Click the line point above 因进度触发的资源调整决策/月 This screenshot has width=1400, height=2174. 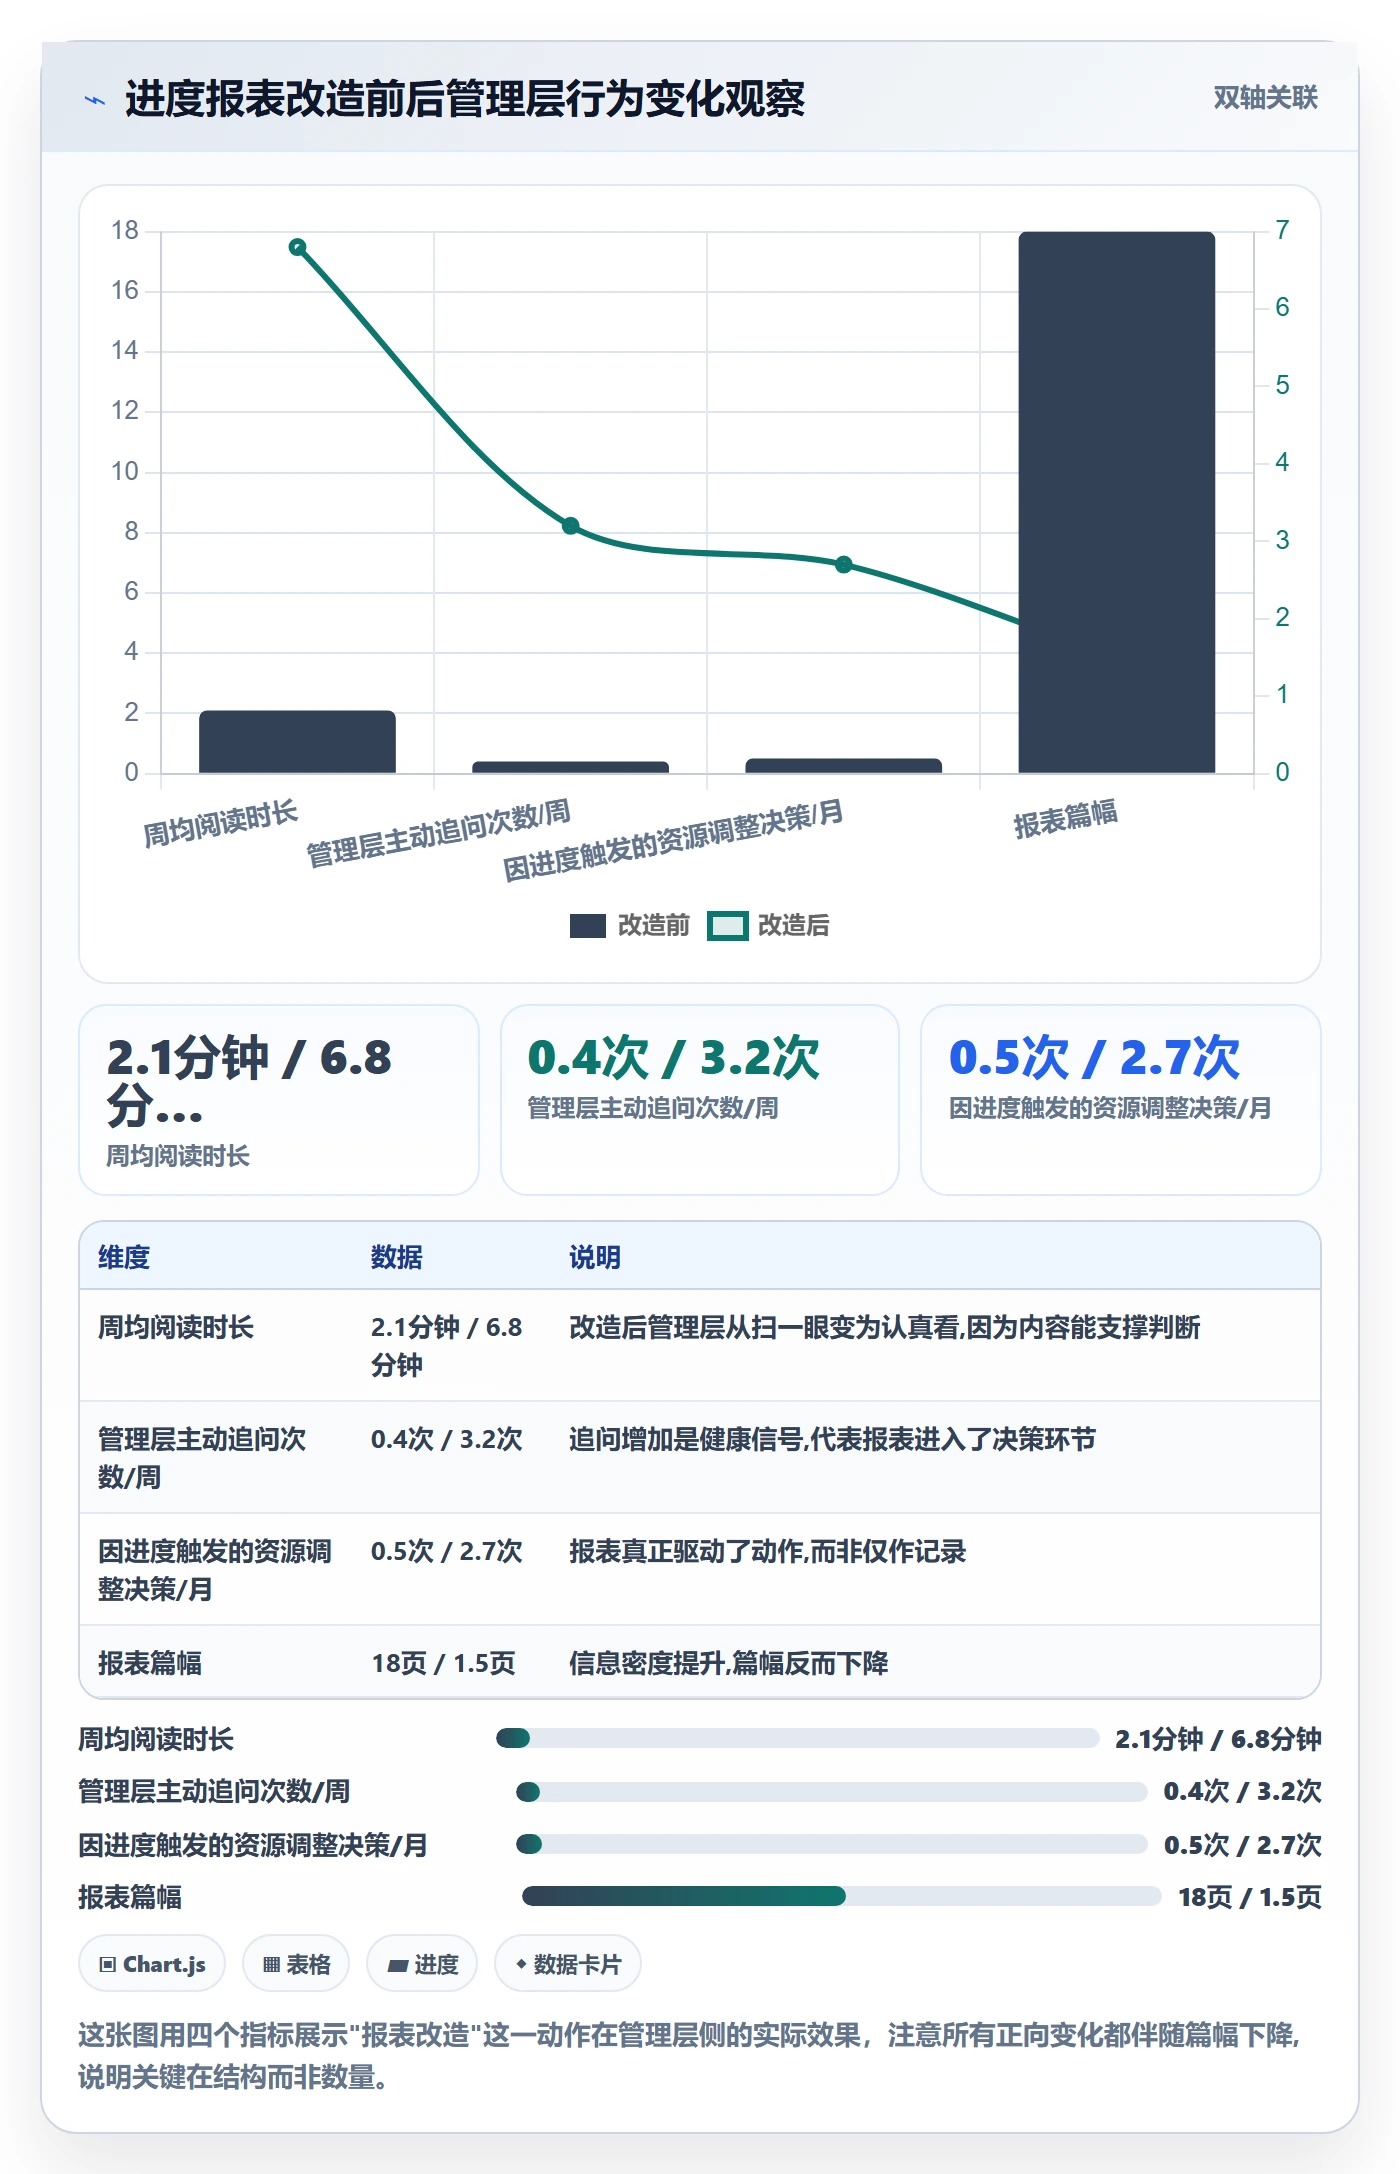(x=843, y=564)
